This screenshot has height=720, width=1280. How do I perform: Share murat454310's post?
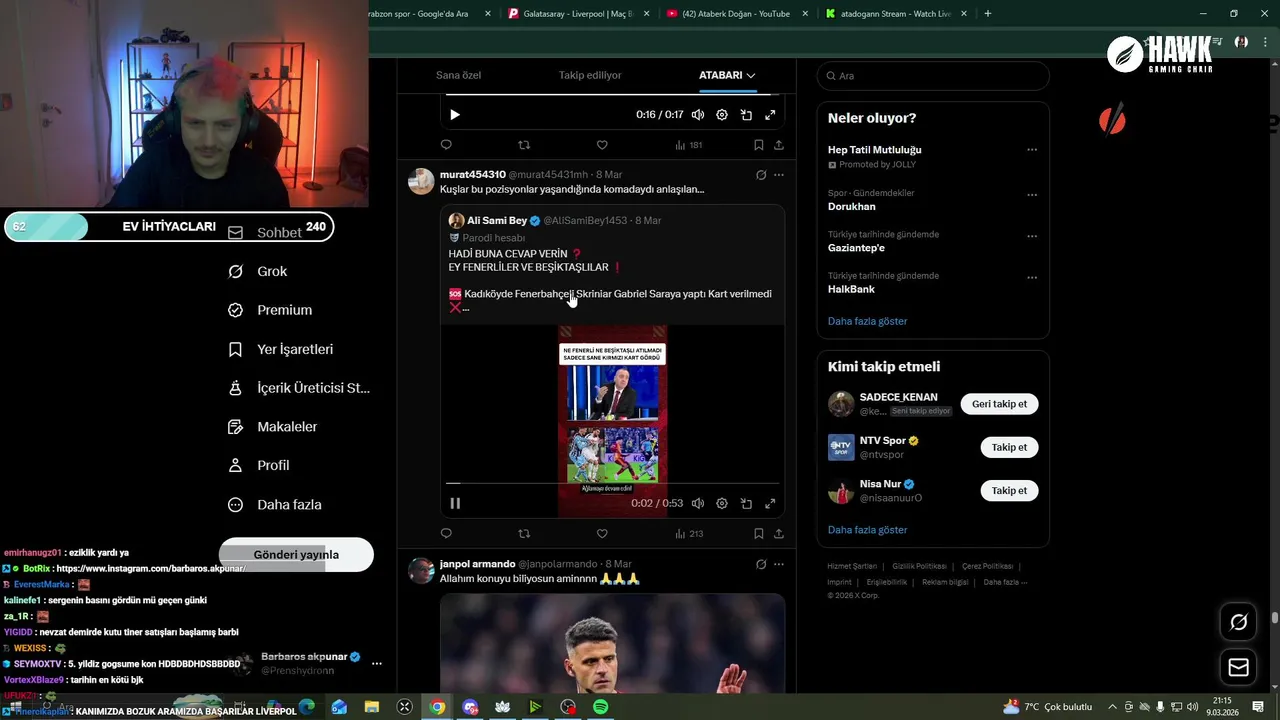779,534
